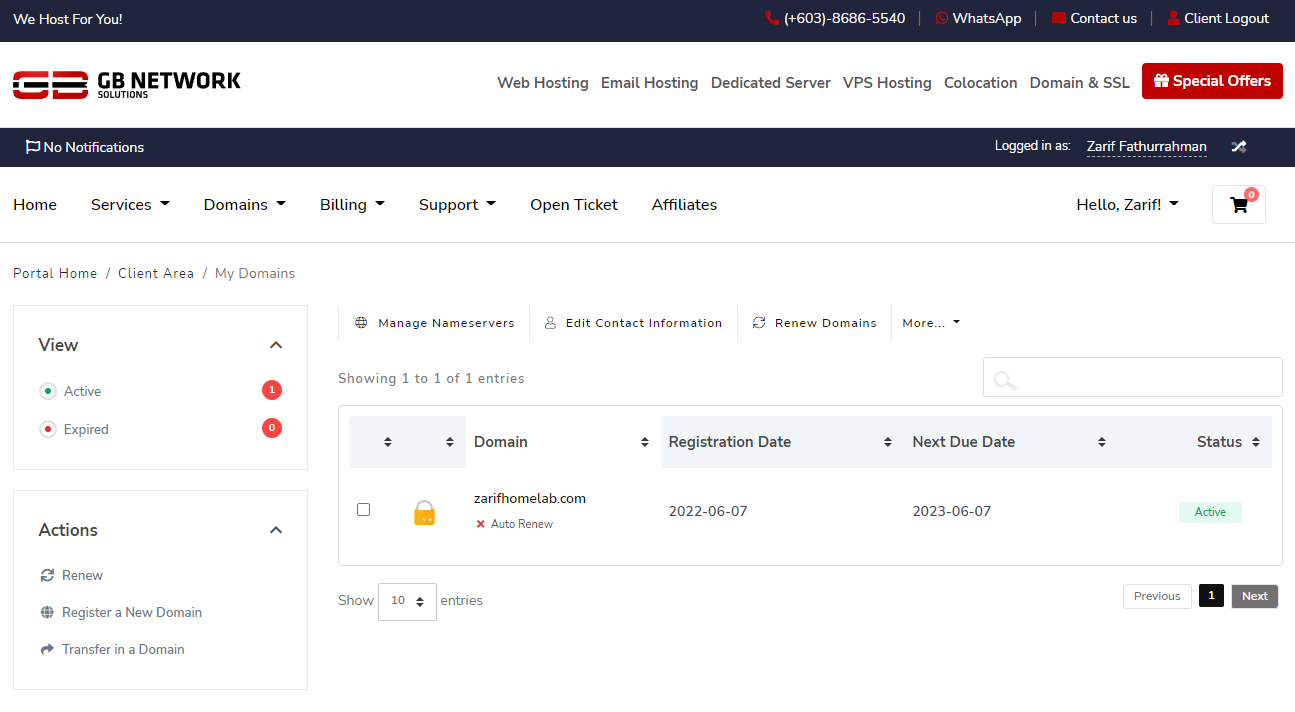Click the magnifier icon in the search box

coord(1005,379)
